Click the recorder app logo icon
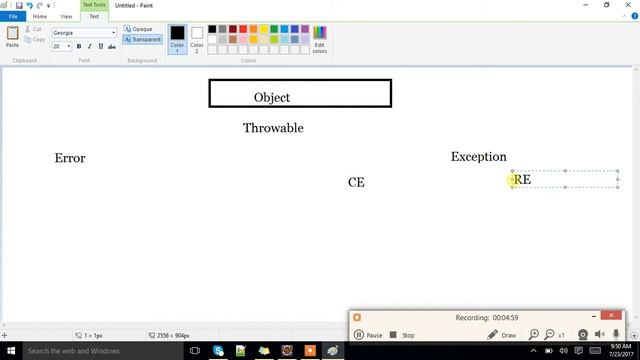This screenshot has height=360, width=640. (x=357, y=317)
